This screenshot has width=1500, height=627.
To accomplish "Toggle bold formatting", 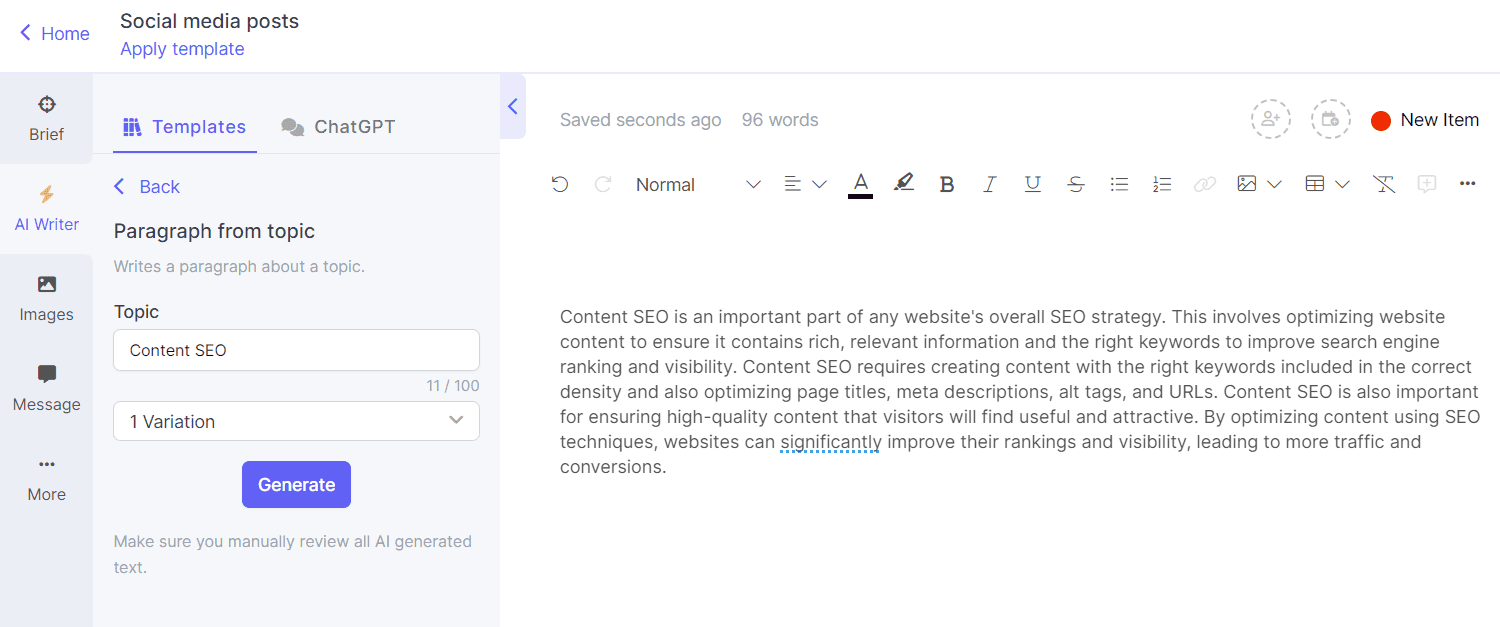I will tap(947, 184).
